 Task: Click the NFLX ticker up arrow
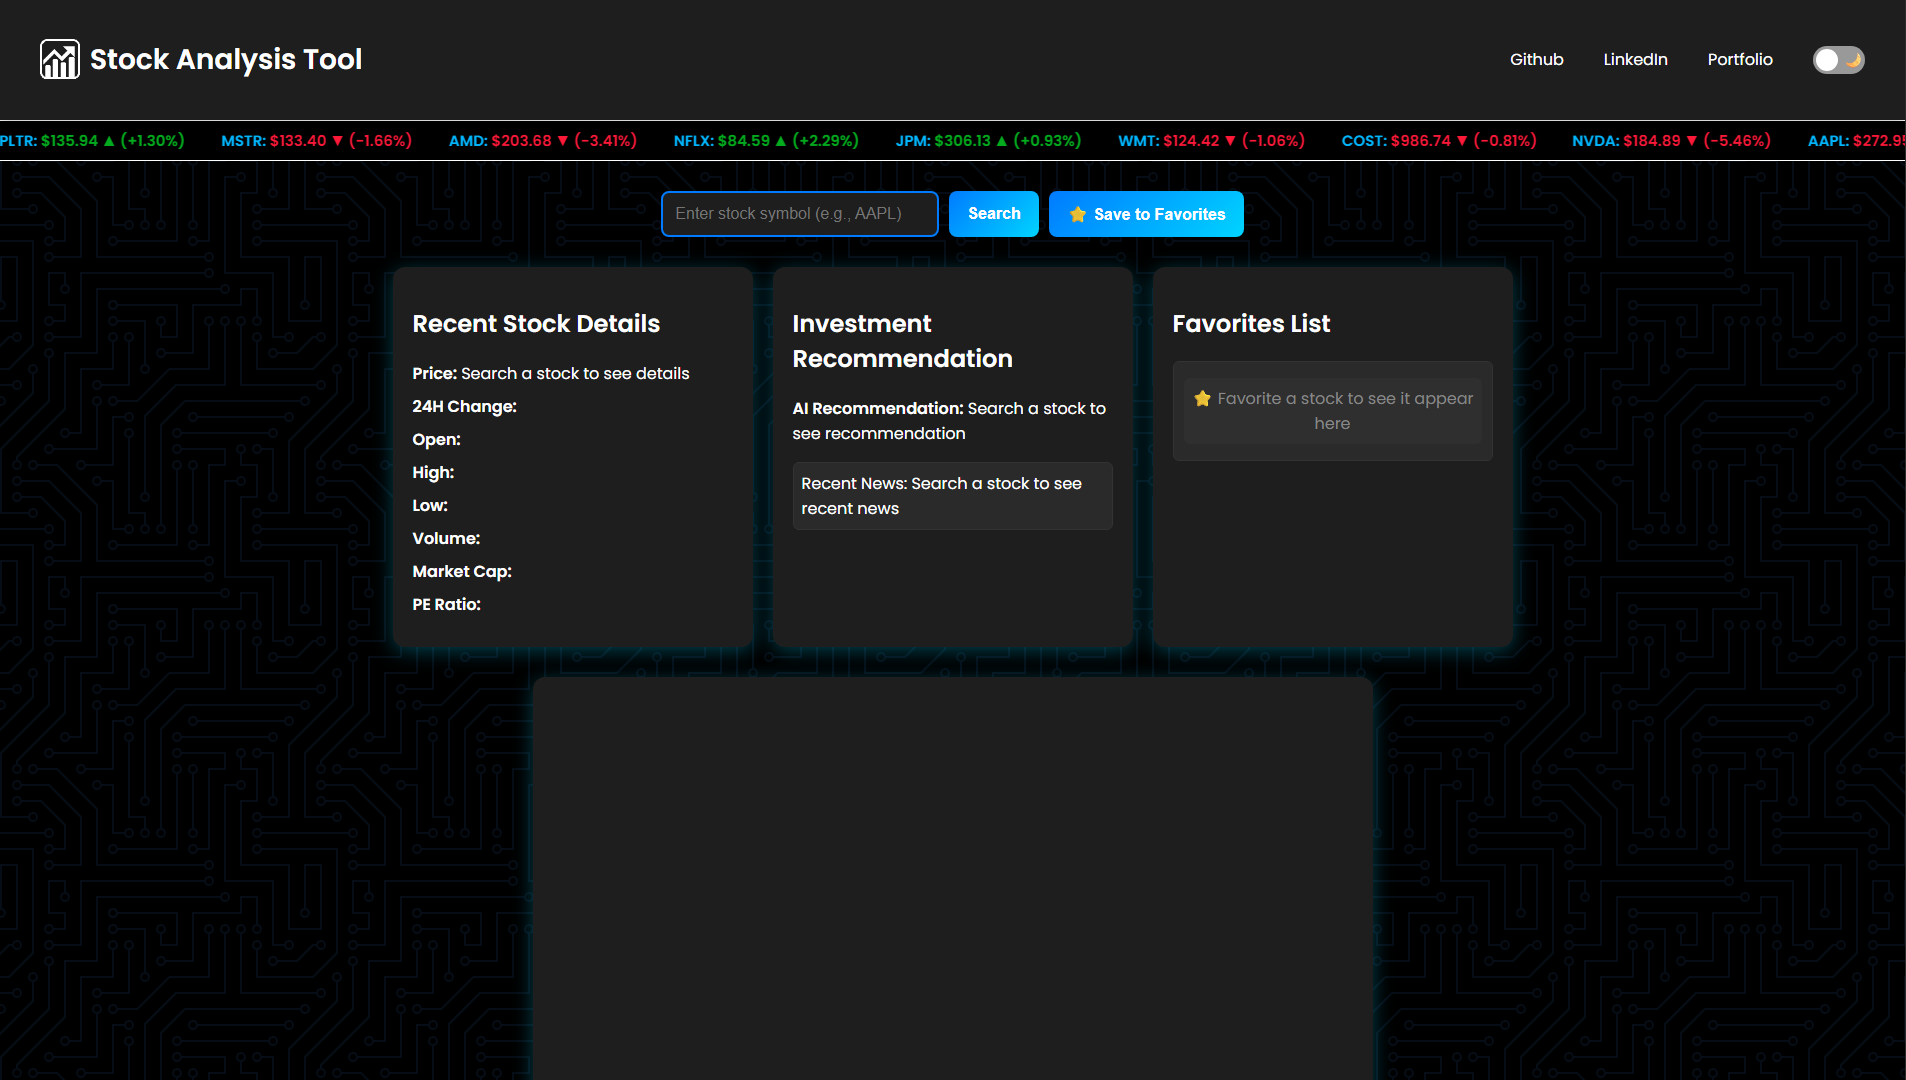tap(781, 141)
